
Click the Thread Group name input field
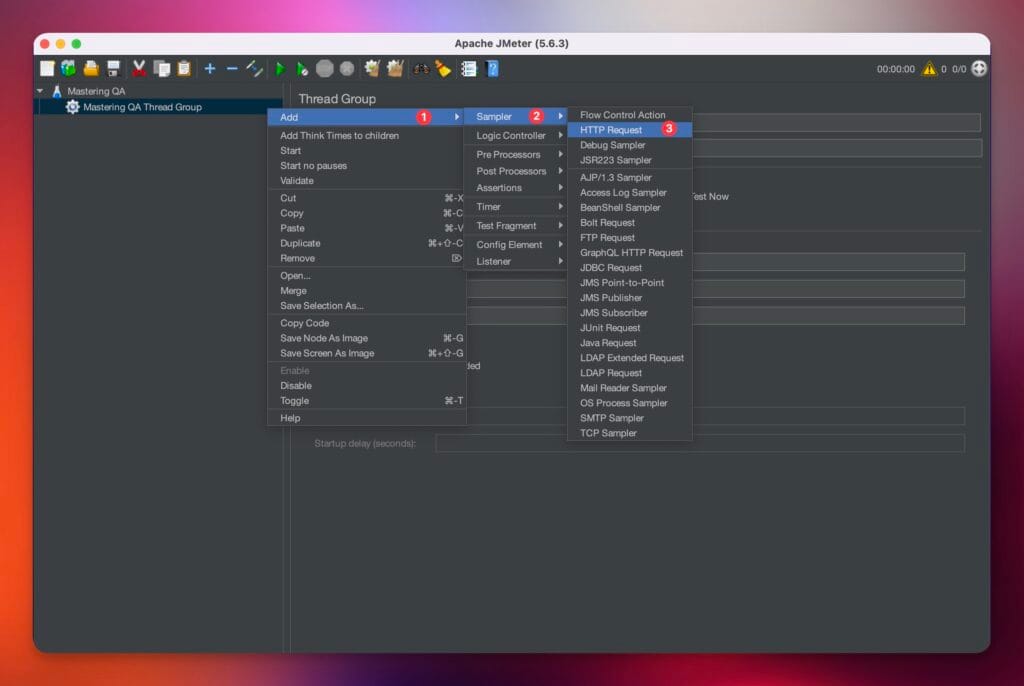tap(836, 122)
